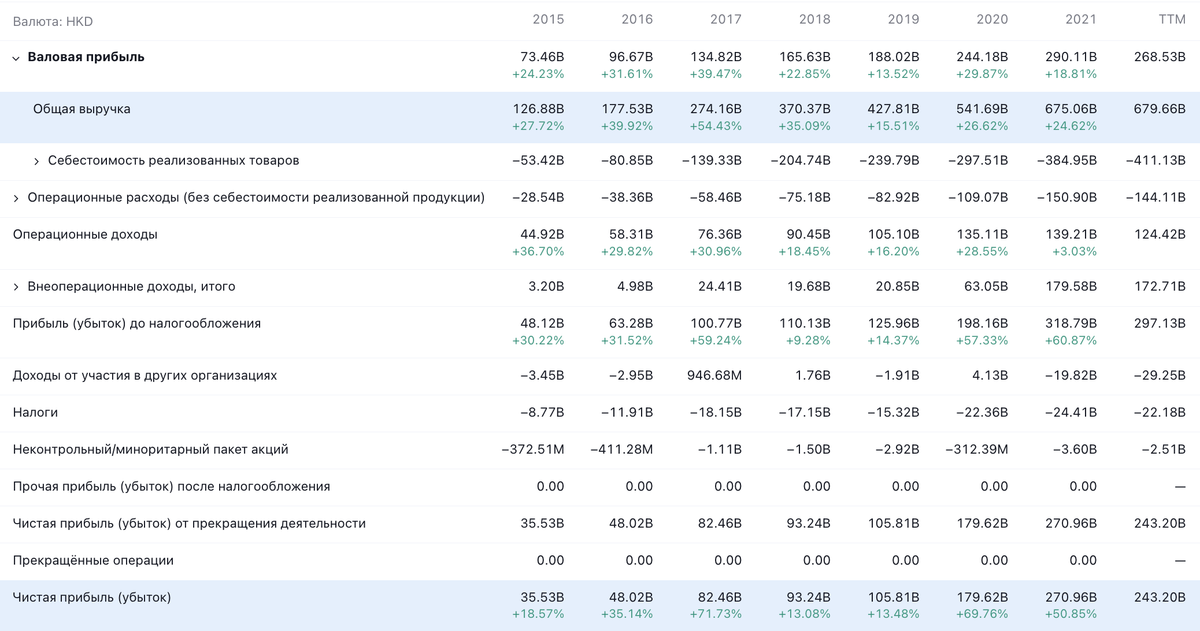
Task: Click the 2021 column header
Action: tap(1082, 19)
